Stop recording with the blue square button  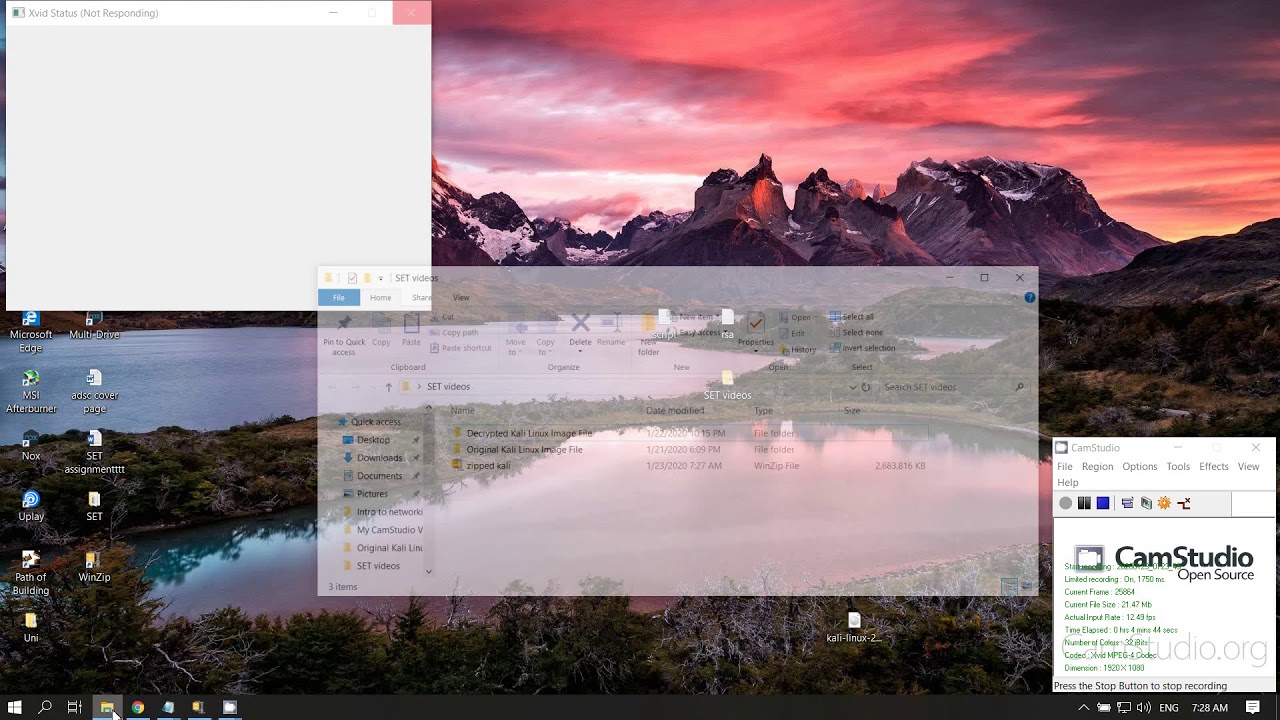1103,503
